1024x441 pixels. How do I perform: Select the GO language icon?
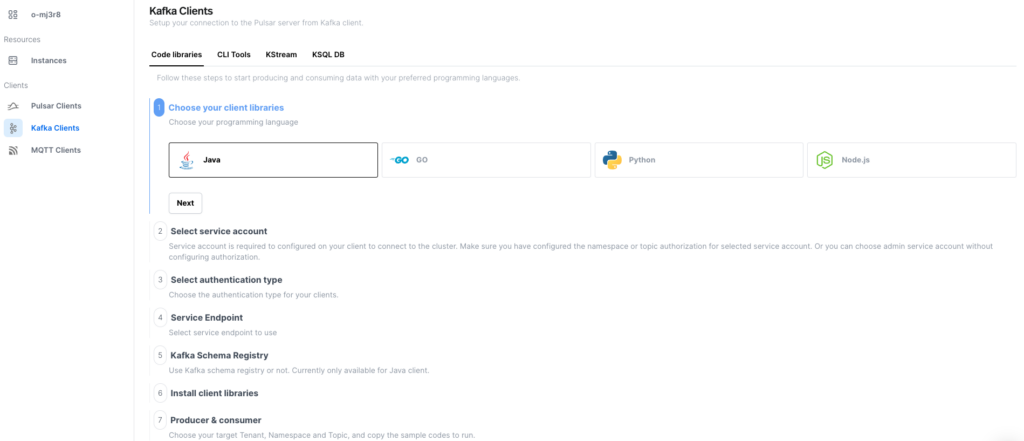pyautogui.click(x=399, y=160)
